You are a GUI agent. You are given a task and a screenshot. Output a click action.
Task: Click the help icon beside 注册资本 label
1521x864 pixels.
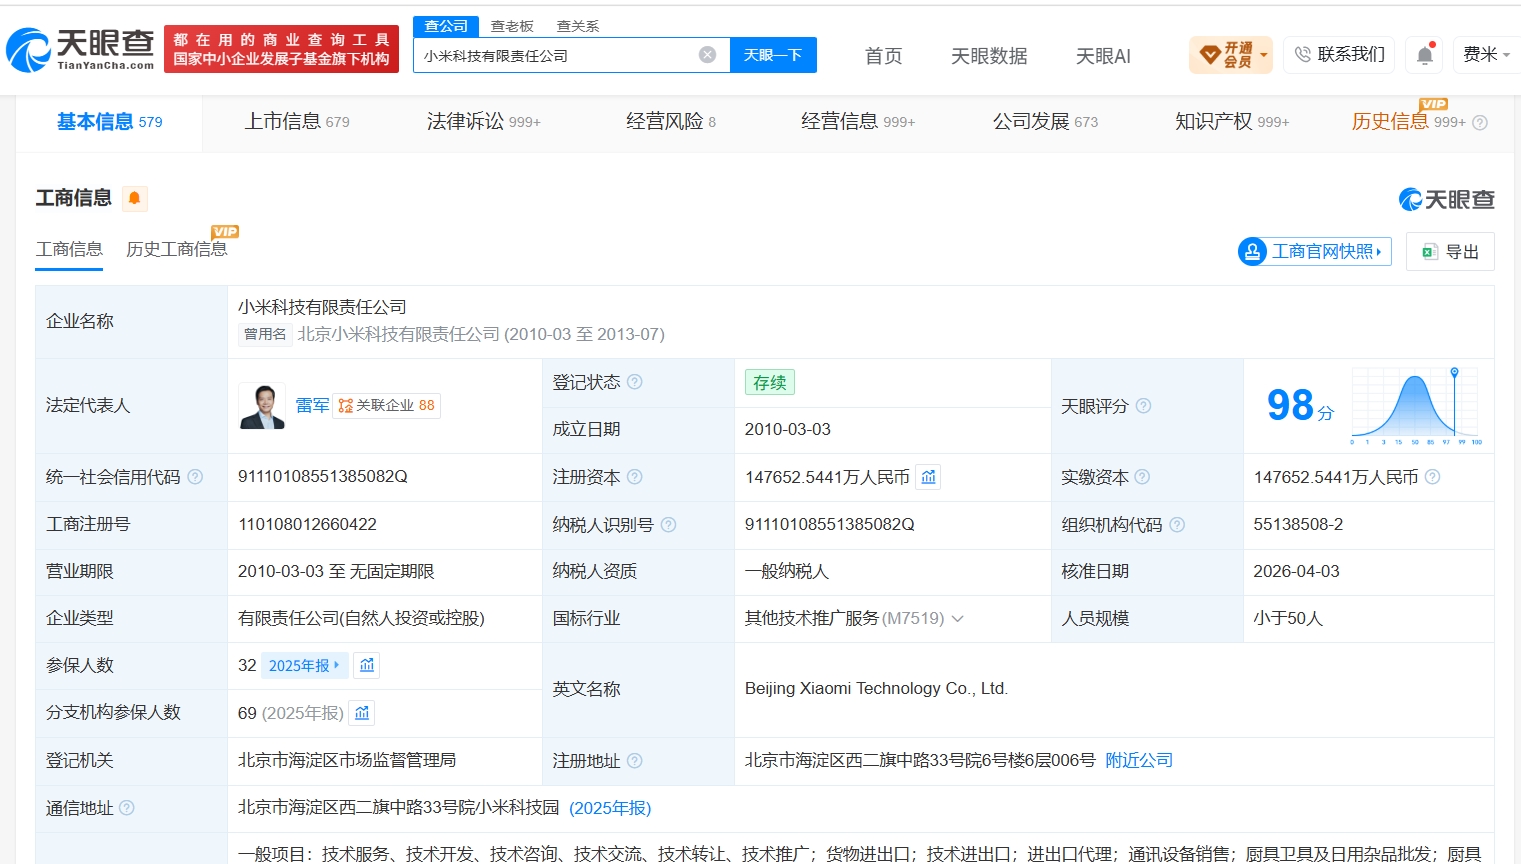pos(634,477)
